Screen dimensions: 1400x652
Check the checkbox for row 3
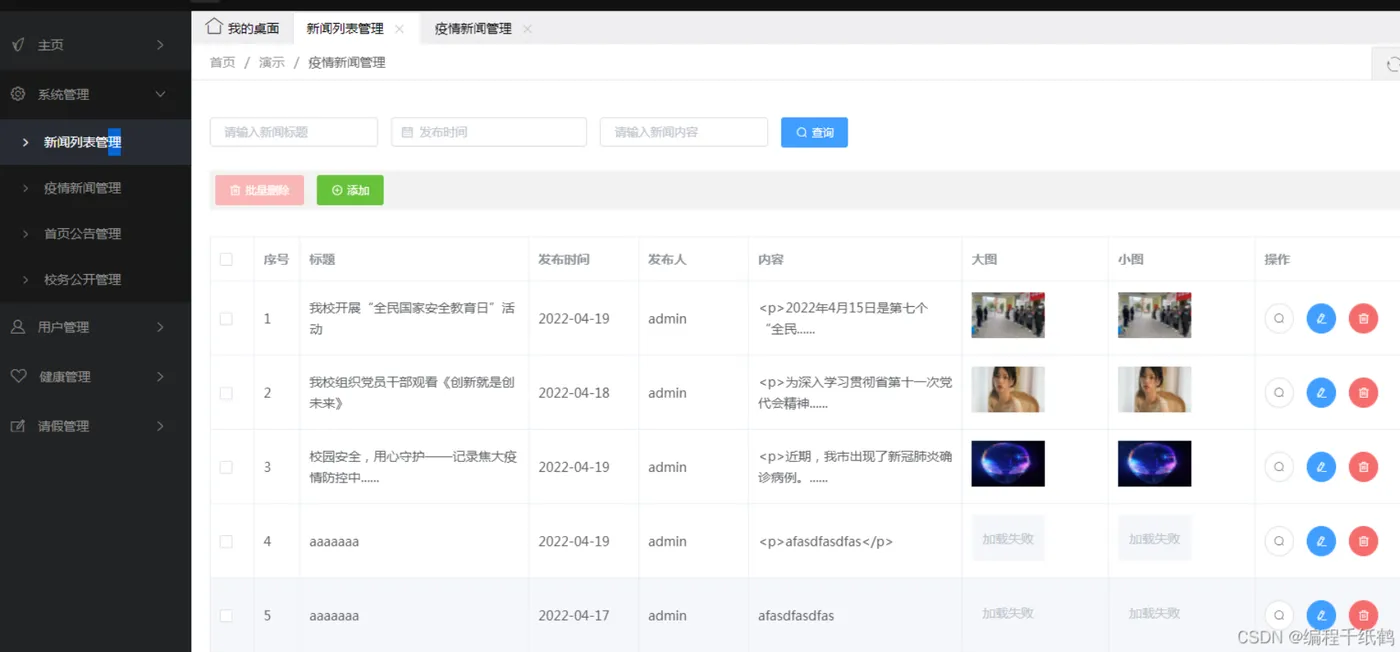click(226, 467)
